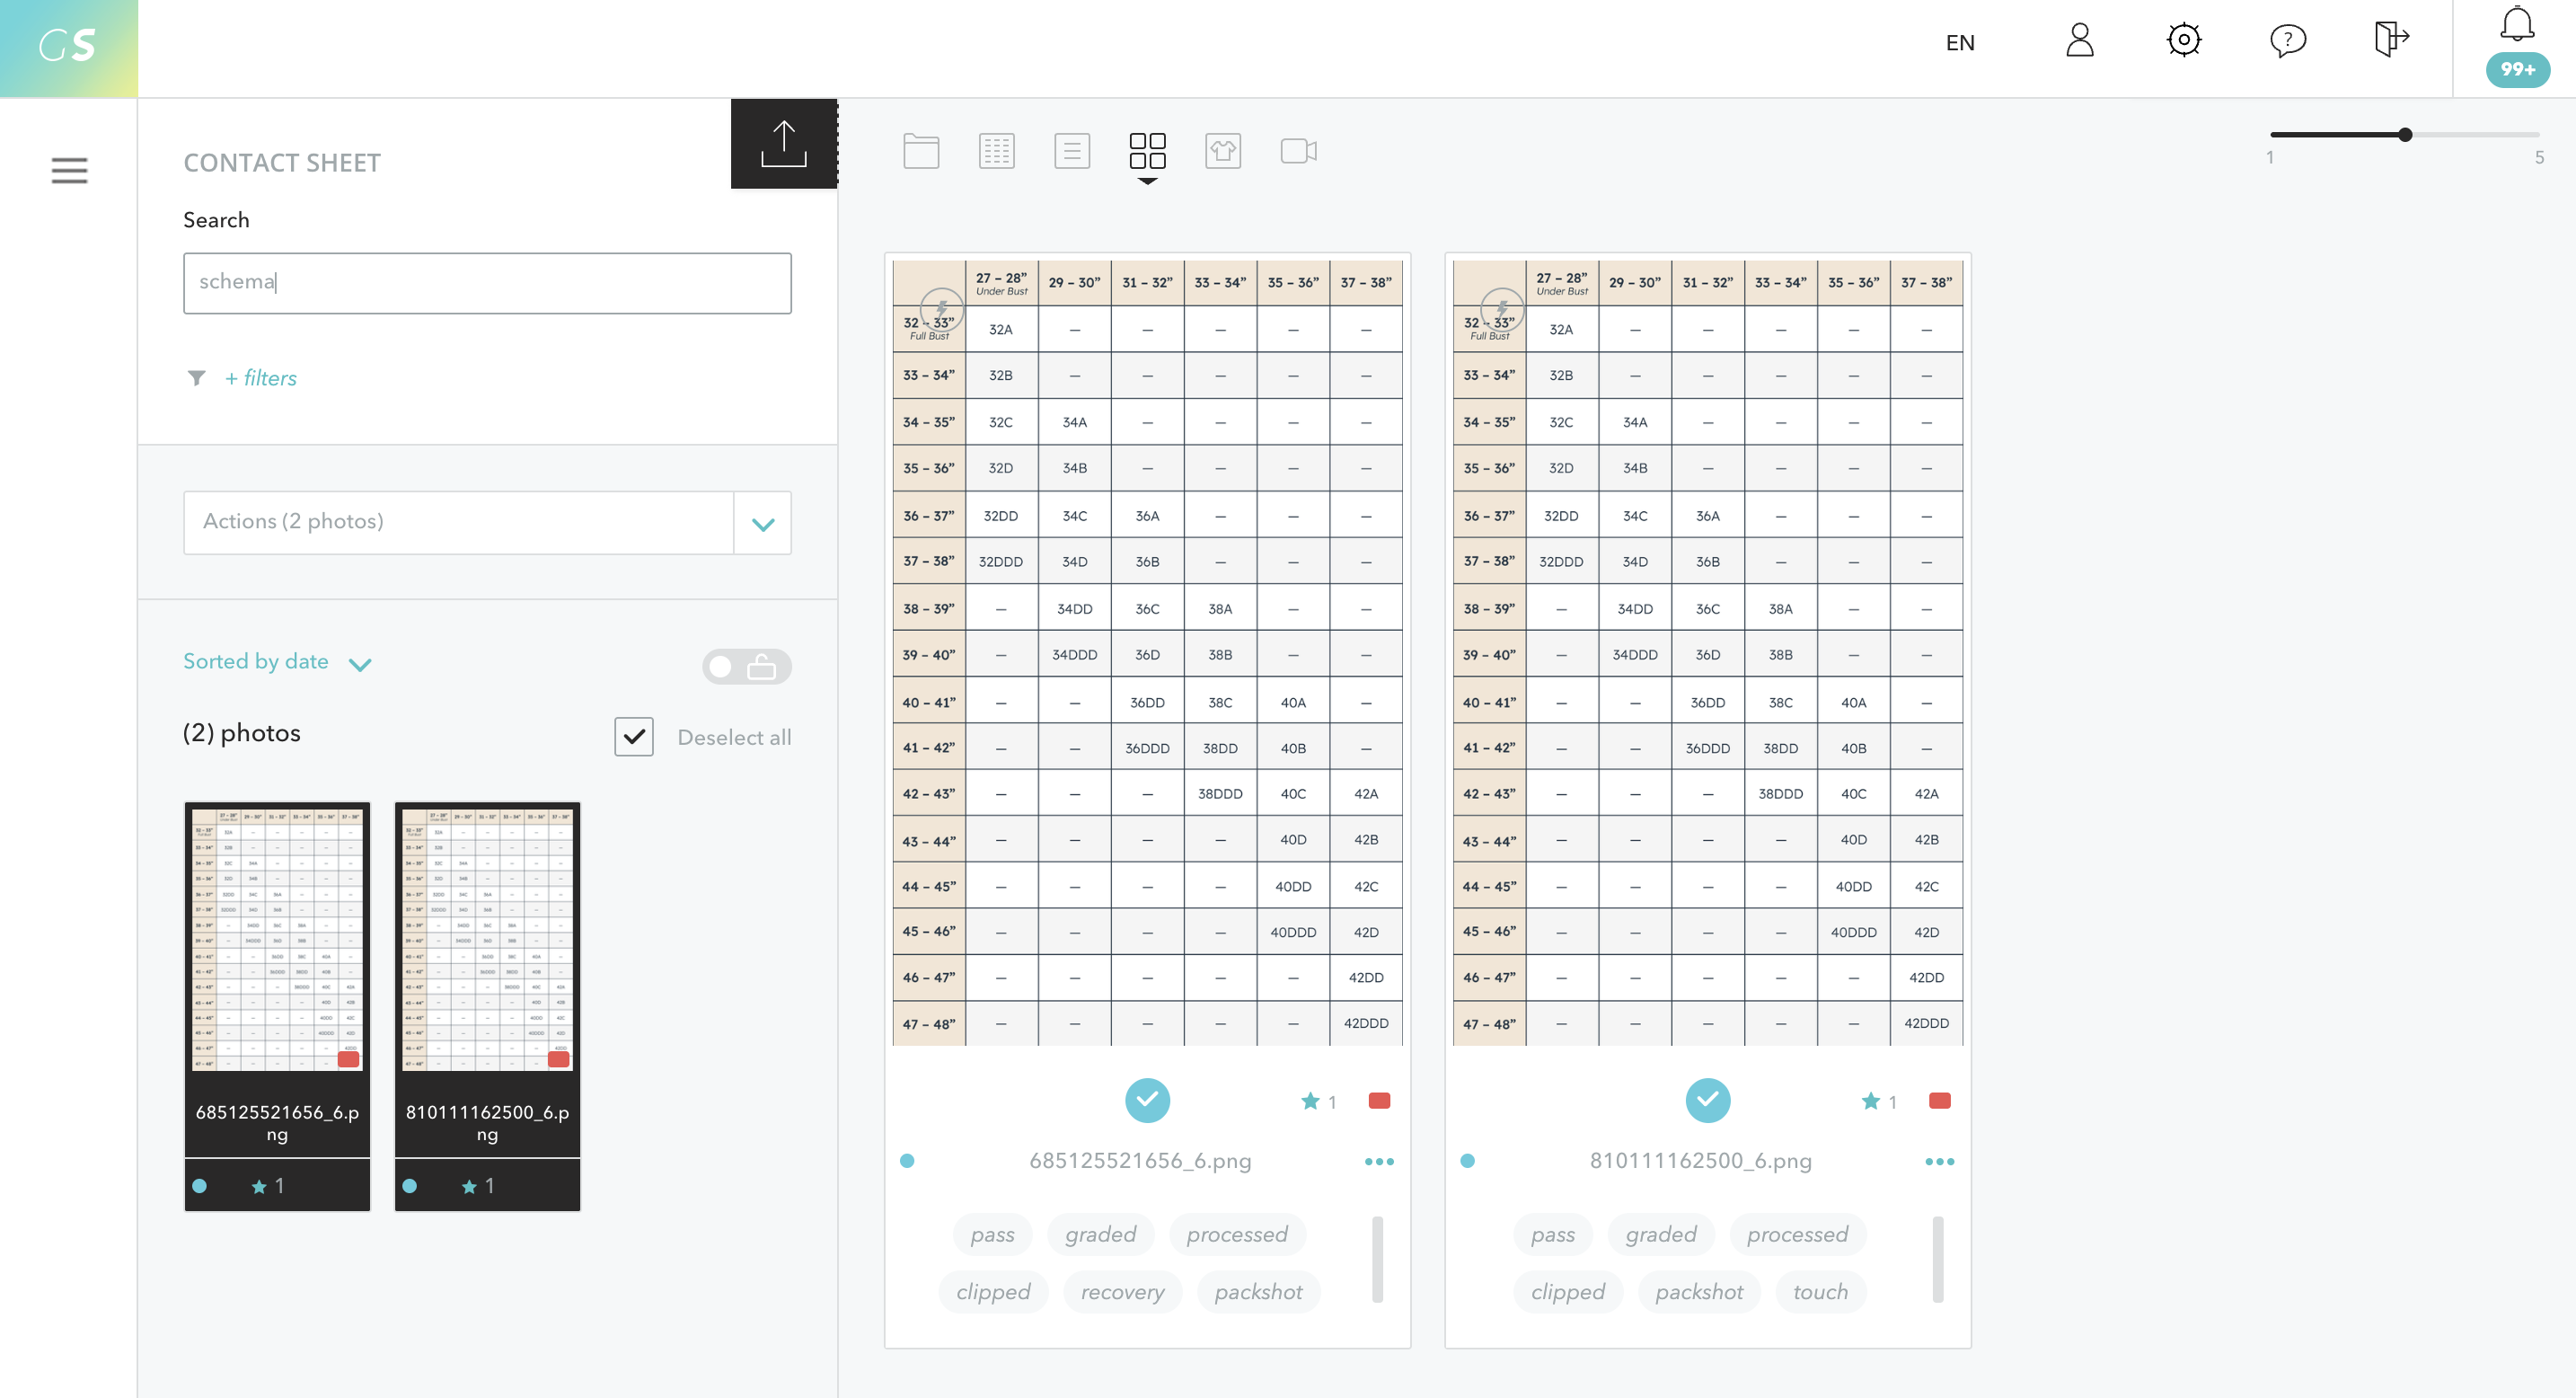
Task: Adjust the thumbnail size slider handle
Action: [x=2405, y=134]
